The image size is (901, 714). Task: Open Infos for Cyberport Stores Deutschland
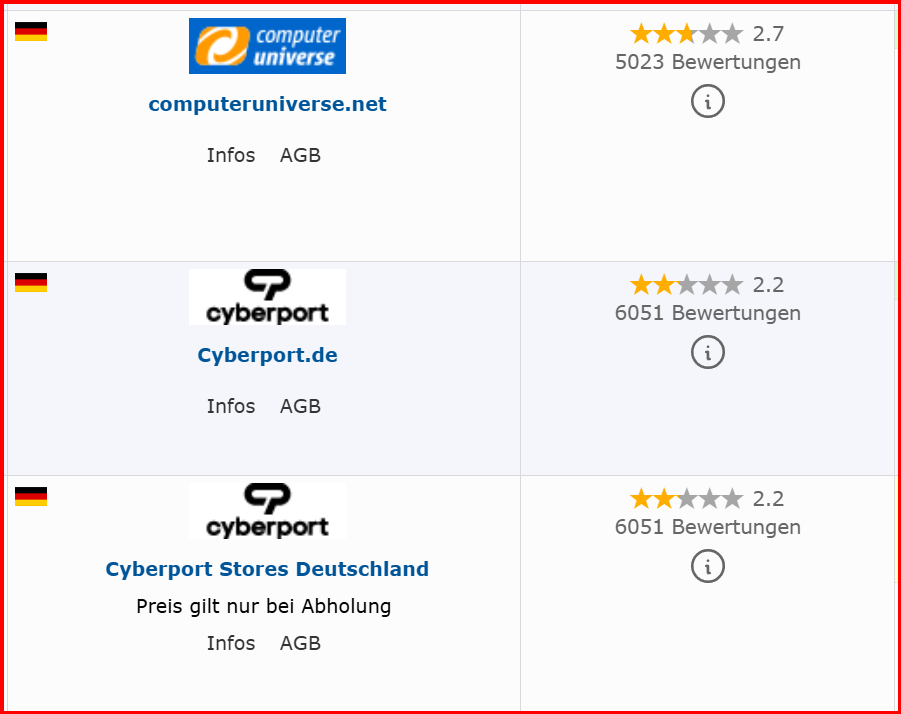point(231,643)
